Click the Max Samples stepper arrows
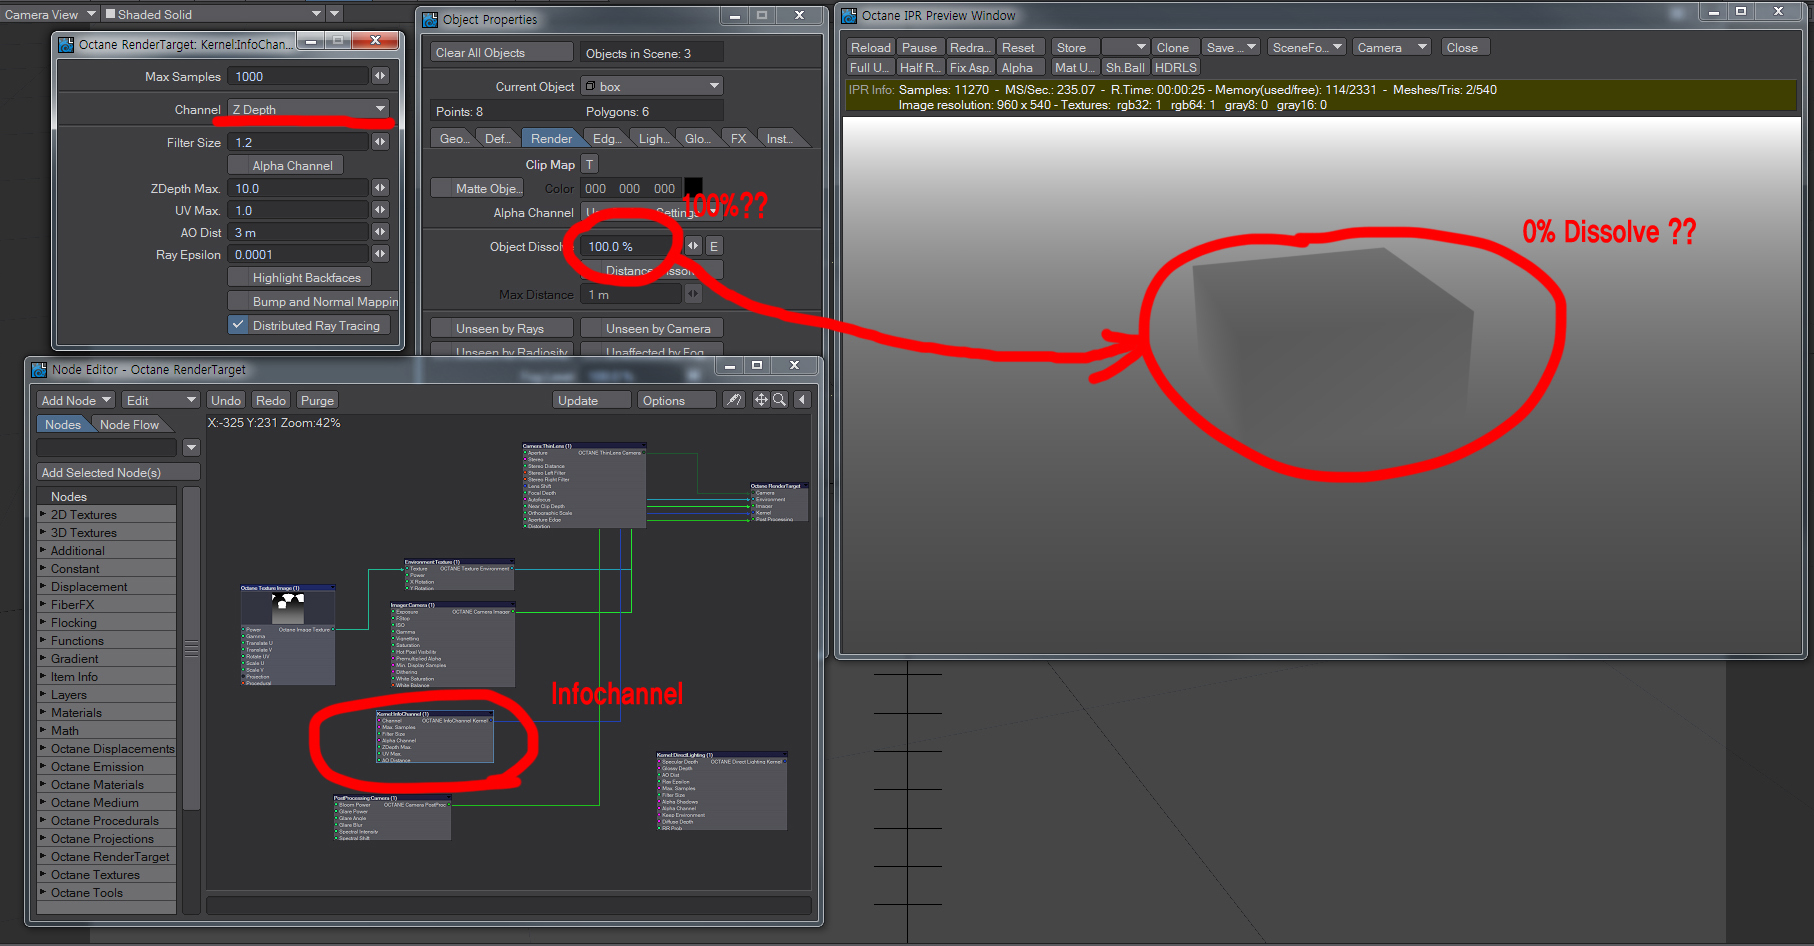This screenshot has height=946, width=1814. 380,76
